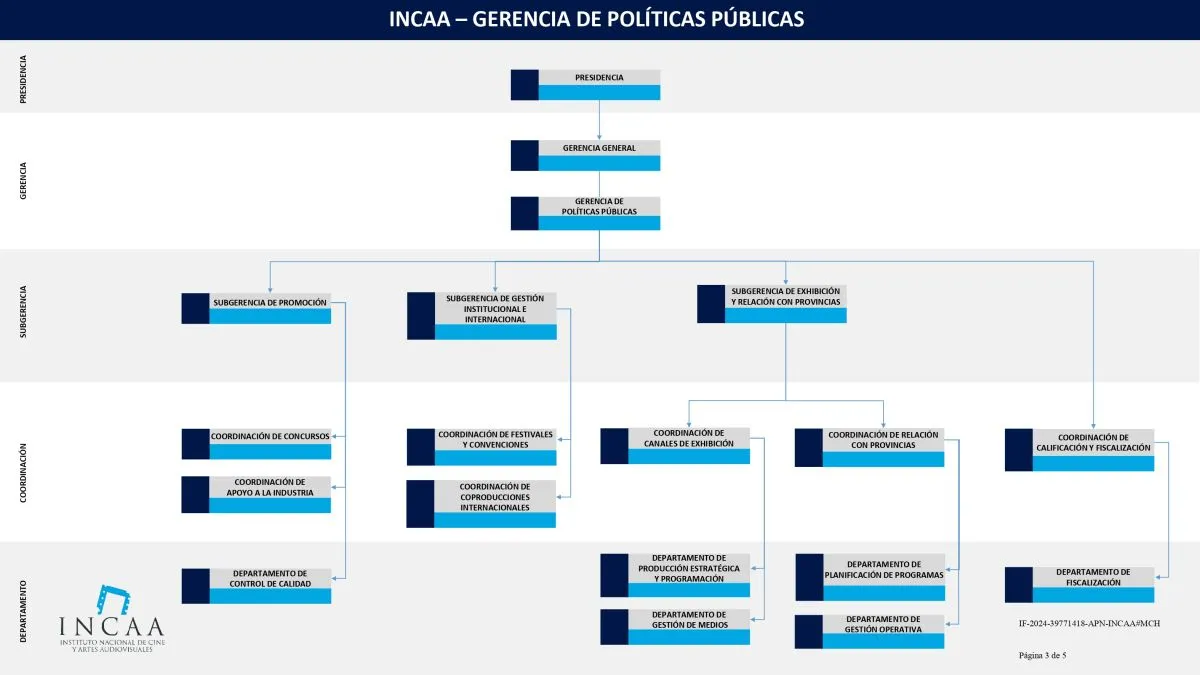This screenshot has width=1200, height=675.
Task: Click Departamento de Gestión de Medios
Action: [675, 626]
